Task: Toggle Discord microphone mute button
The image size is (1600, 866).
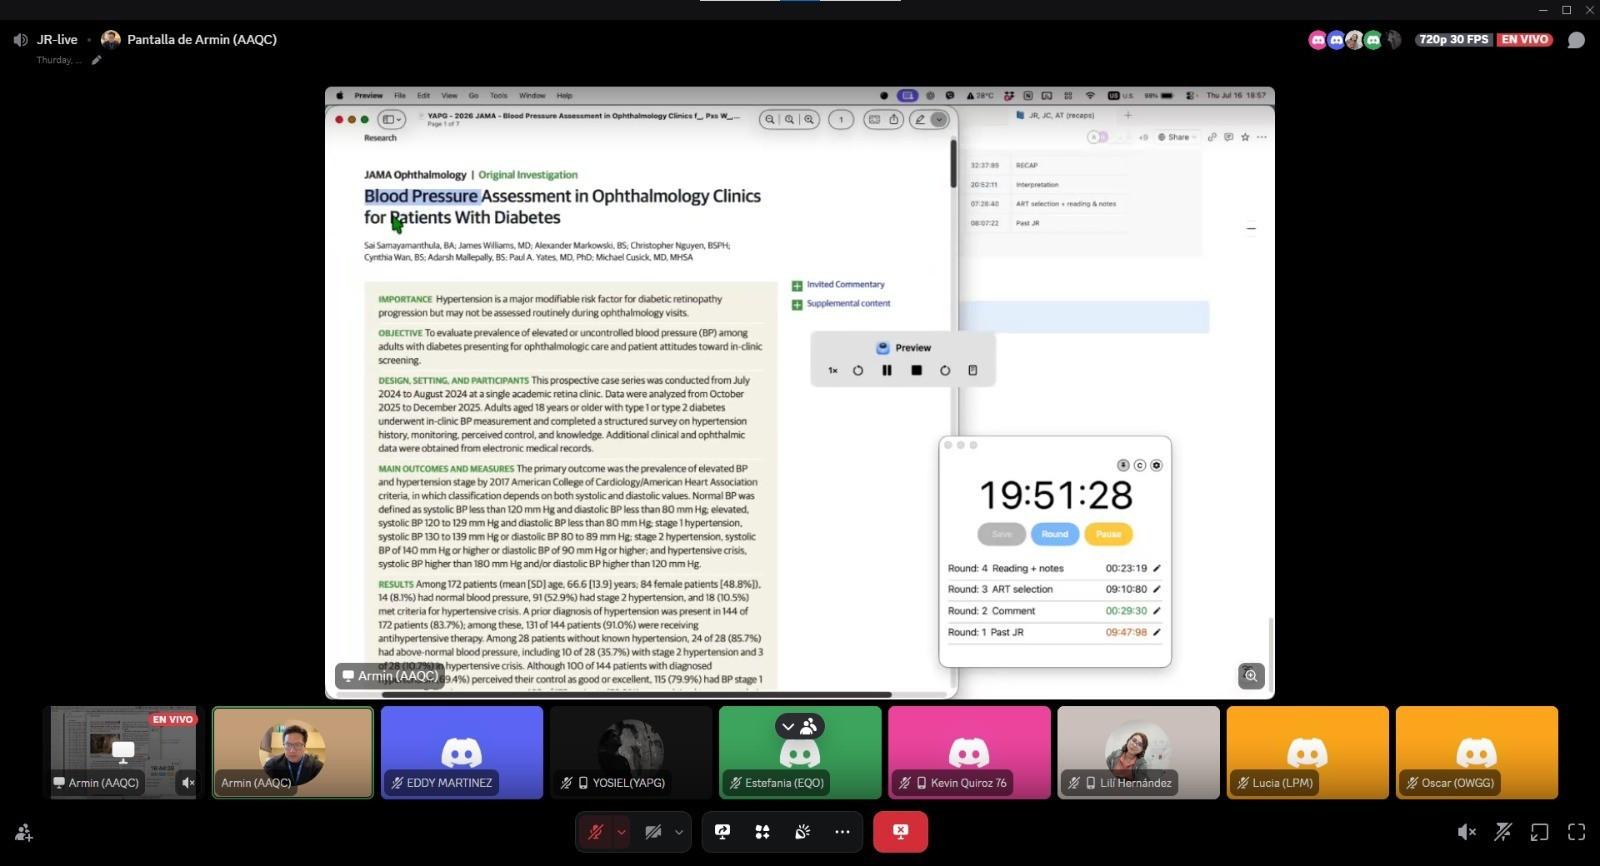Action: click(x=596, y=832)
